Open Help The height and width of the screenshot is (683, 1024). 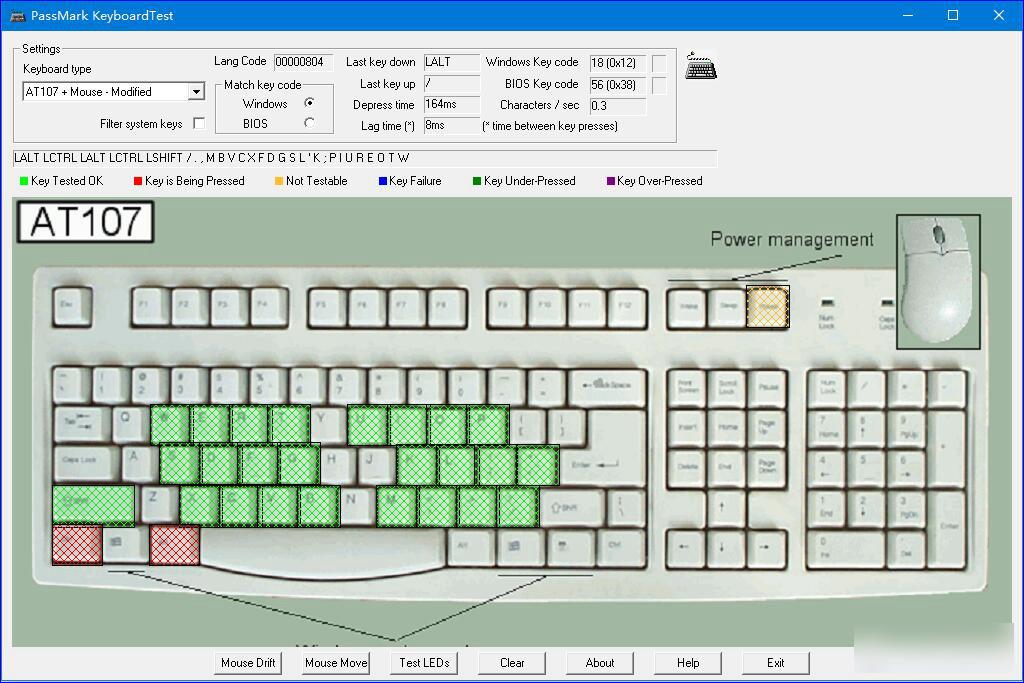pos(688,663)
